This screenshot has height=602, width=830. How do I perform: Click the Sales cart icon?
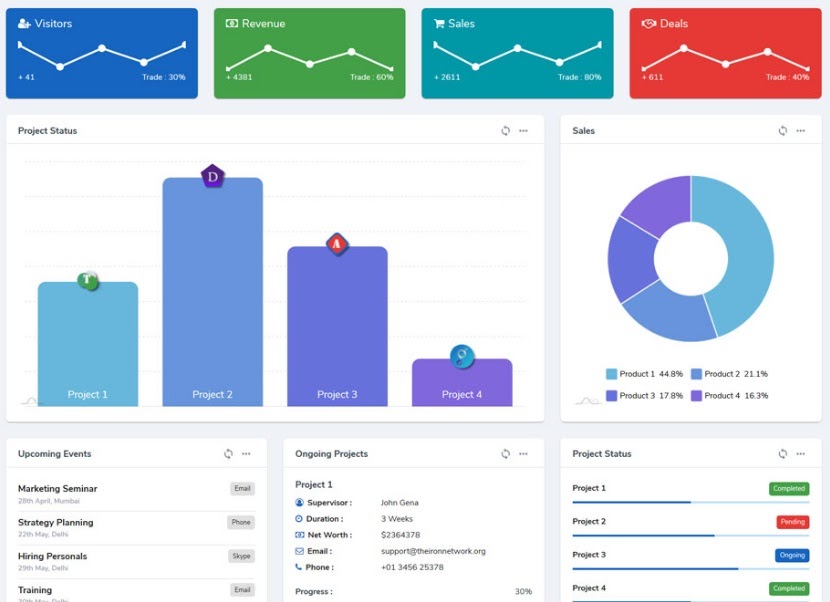439,23
